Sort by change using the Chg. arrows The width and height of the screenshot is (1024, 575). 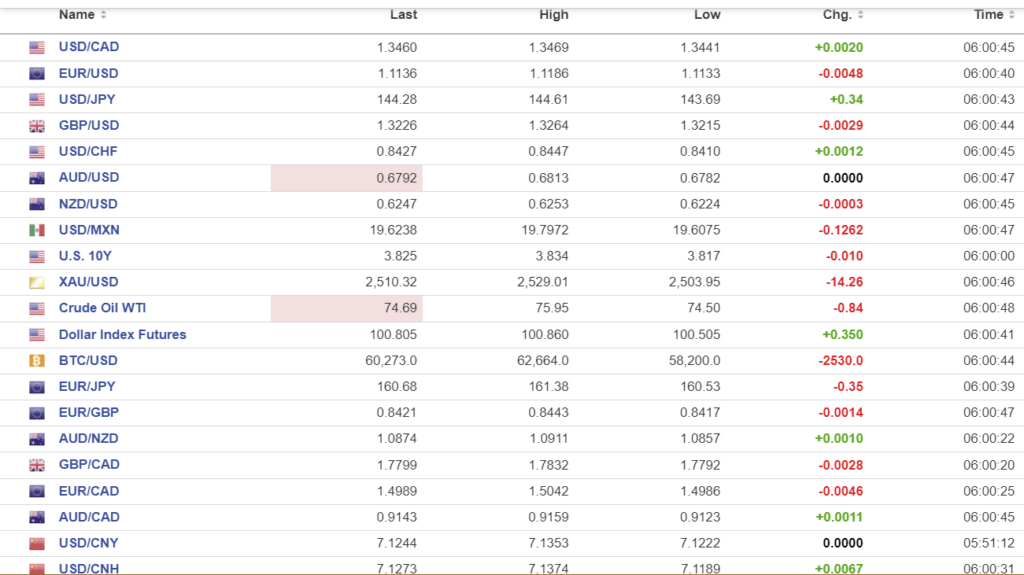(861, 15)
